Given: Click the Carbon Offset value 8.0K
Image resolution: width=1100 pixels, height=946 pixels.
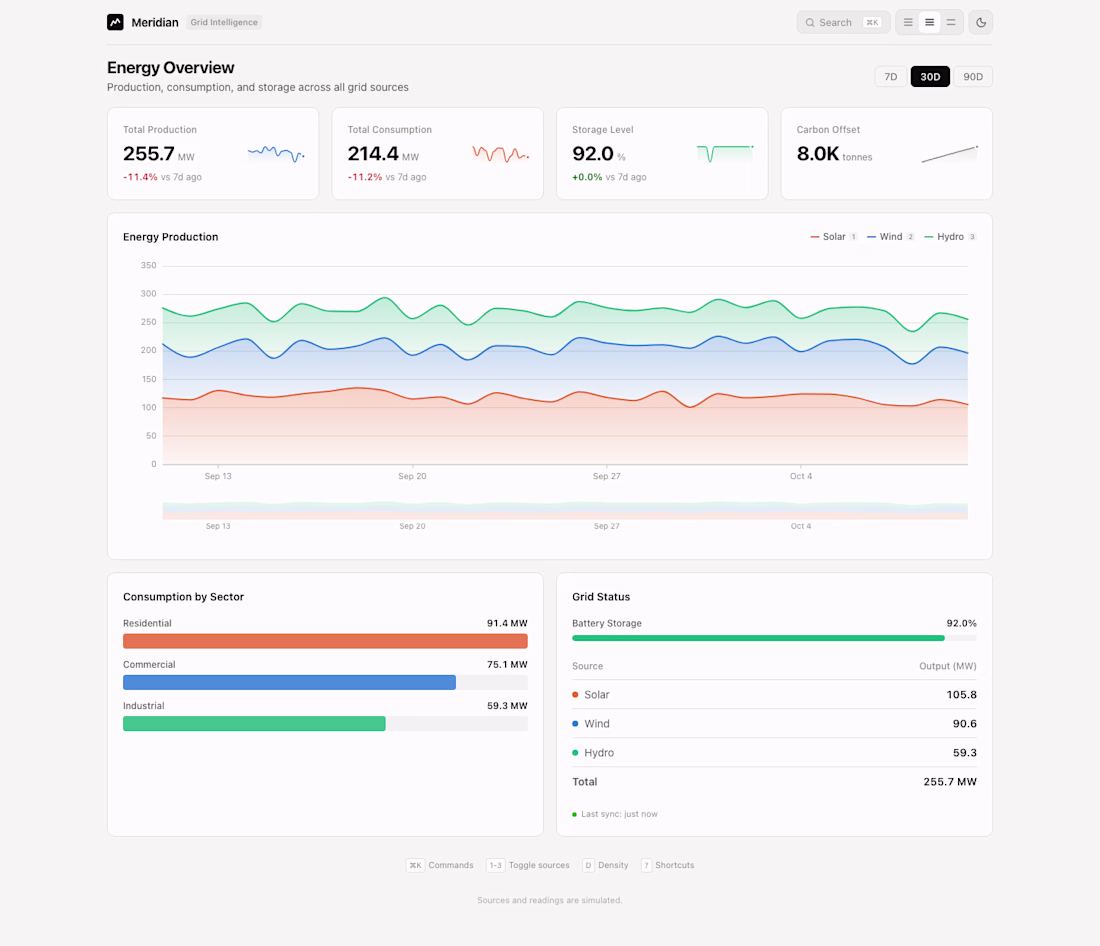Looking at the screenshot, I should click(818, 153).
